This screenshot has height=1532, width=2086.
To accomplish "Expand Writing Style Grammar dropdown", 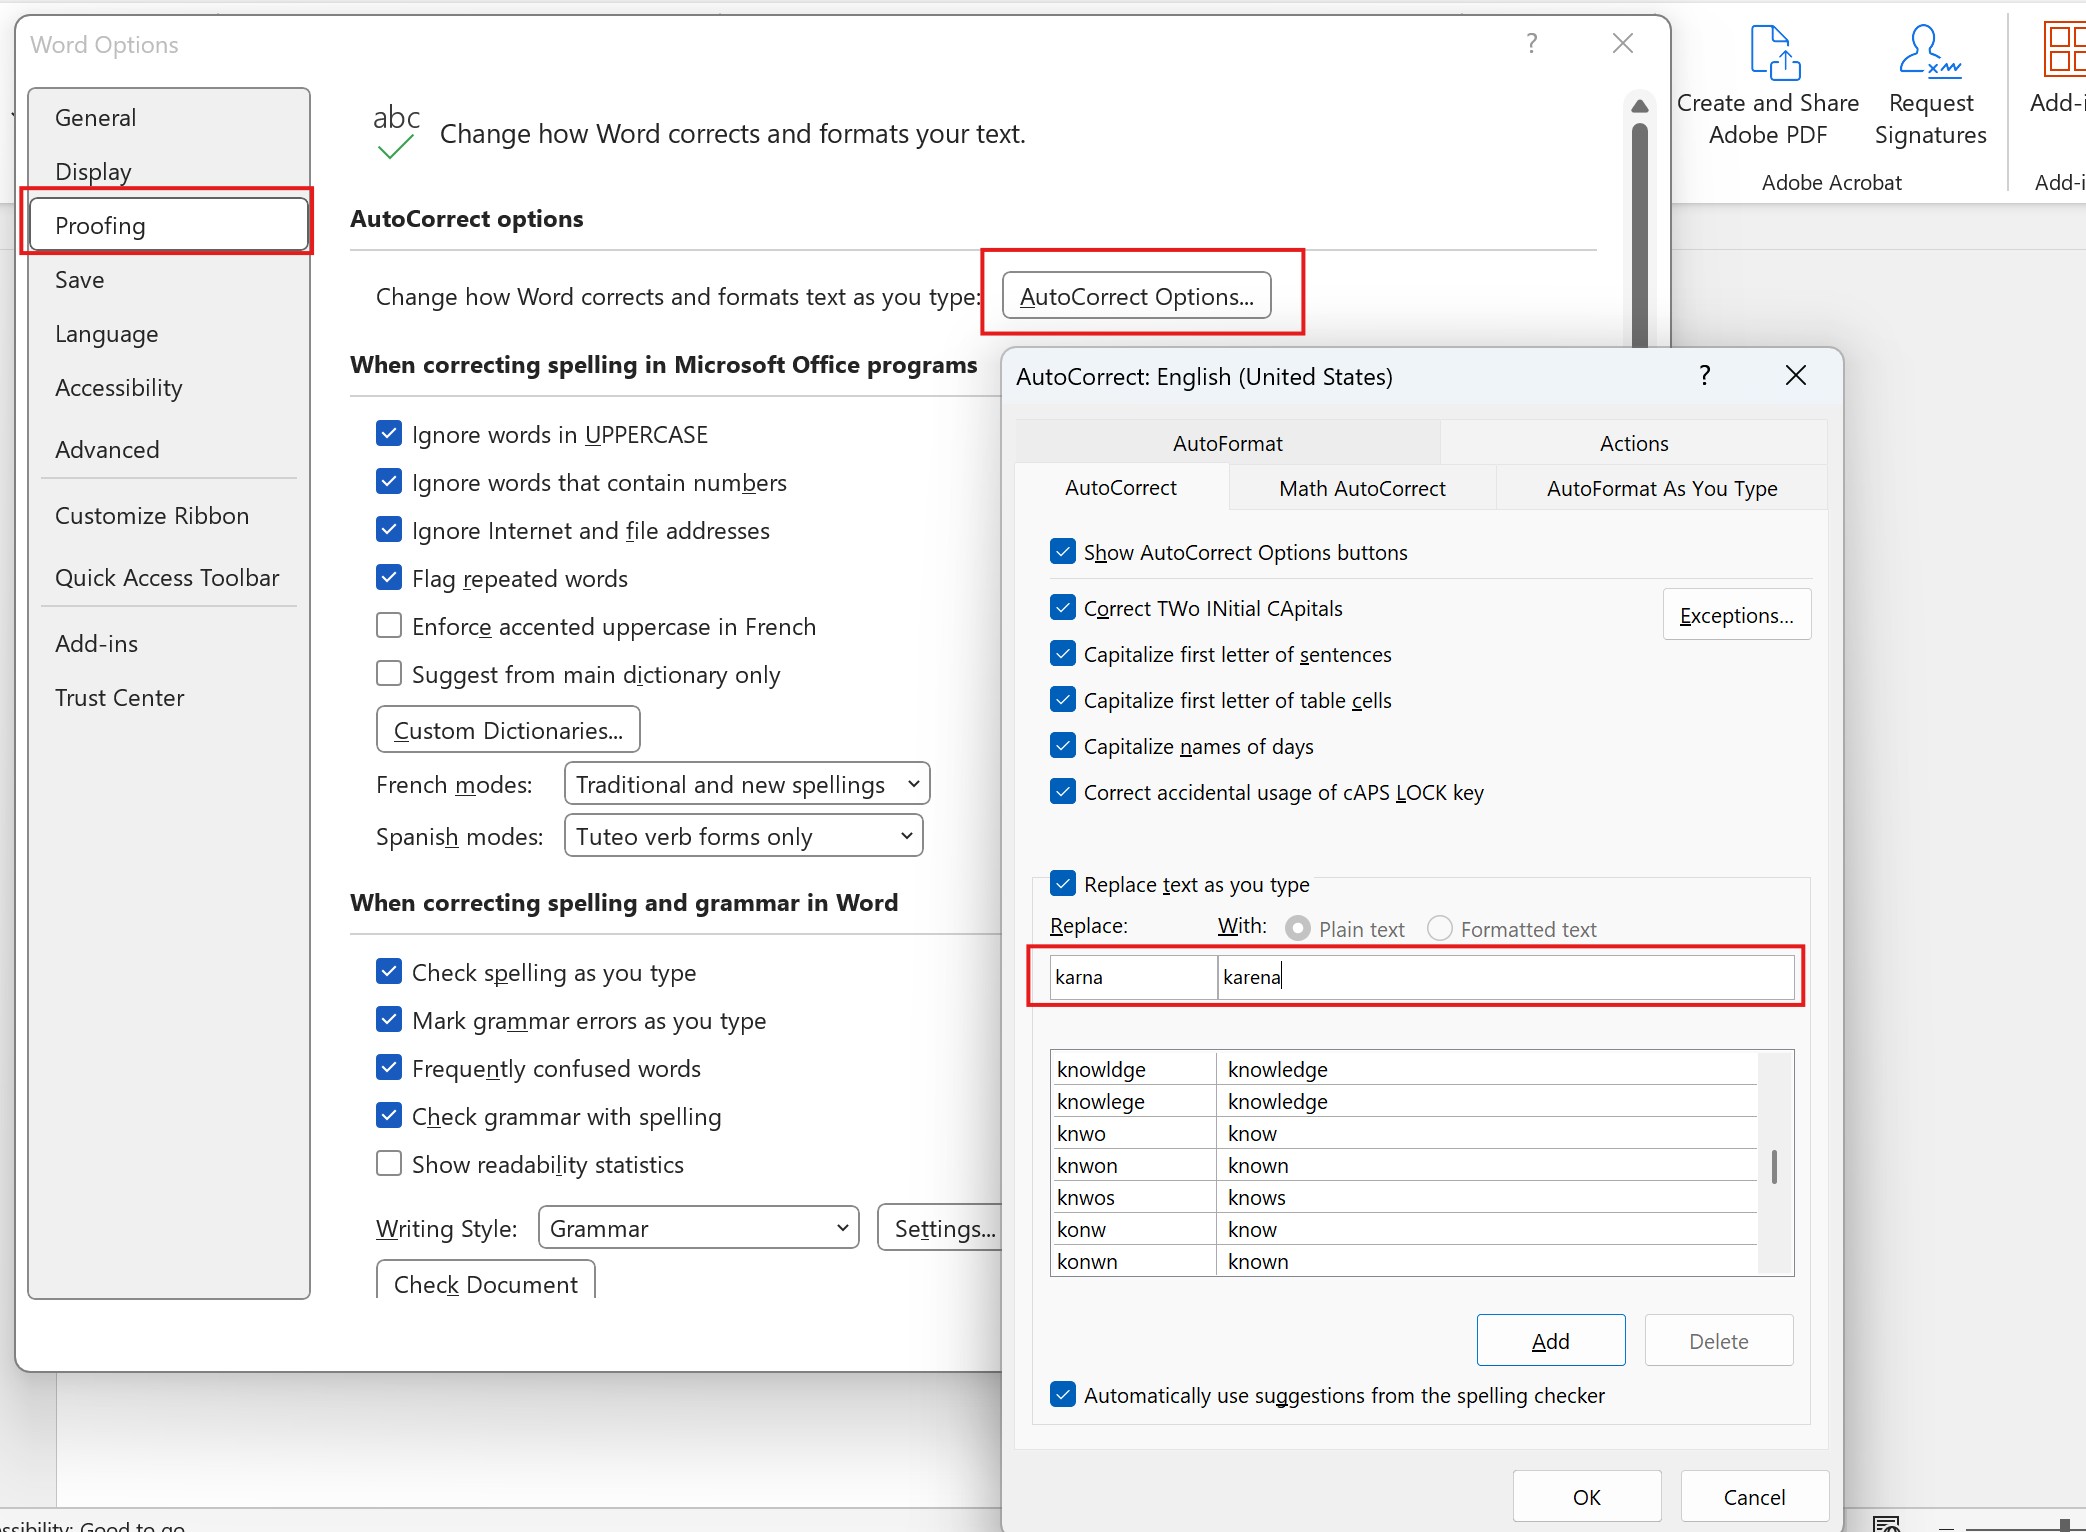I will coord(698,1228).
